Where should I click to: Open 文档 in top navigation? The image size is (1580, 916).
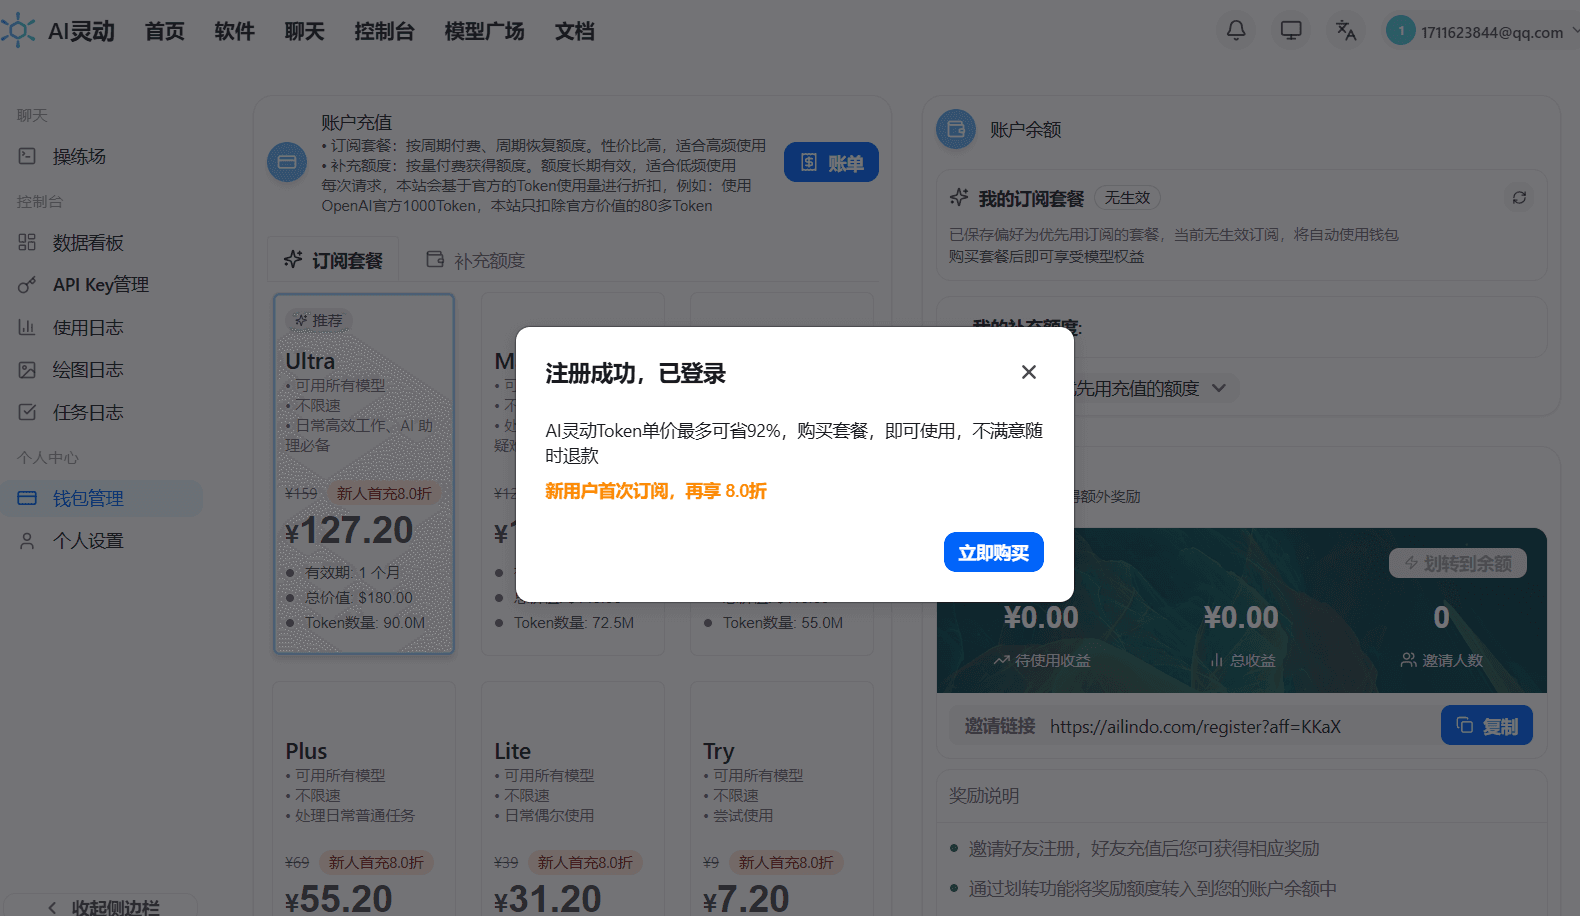click(575, 32)
